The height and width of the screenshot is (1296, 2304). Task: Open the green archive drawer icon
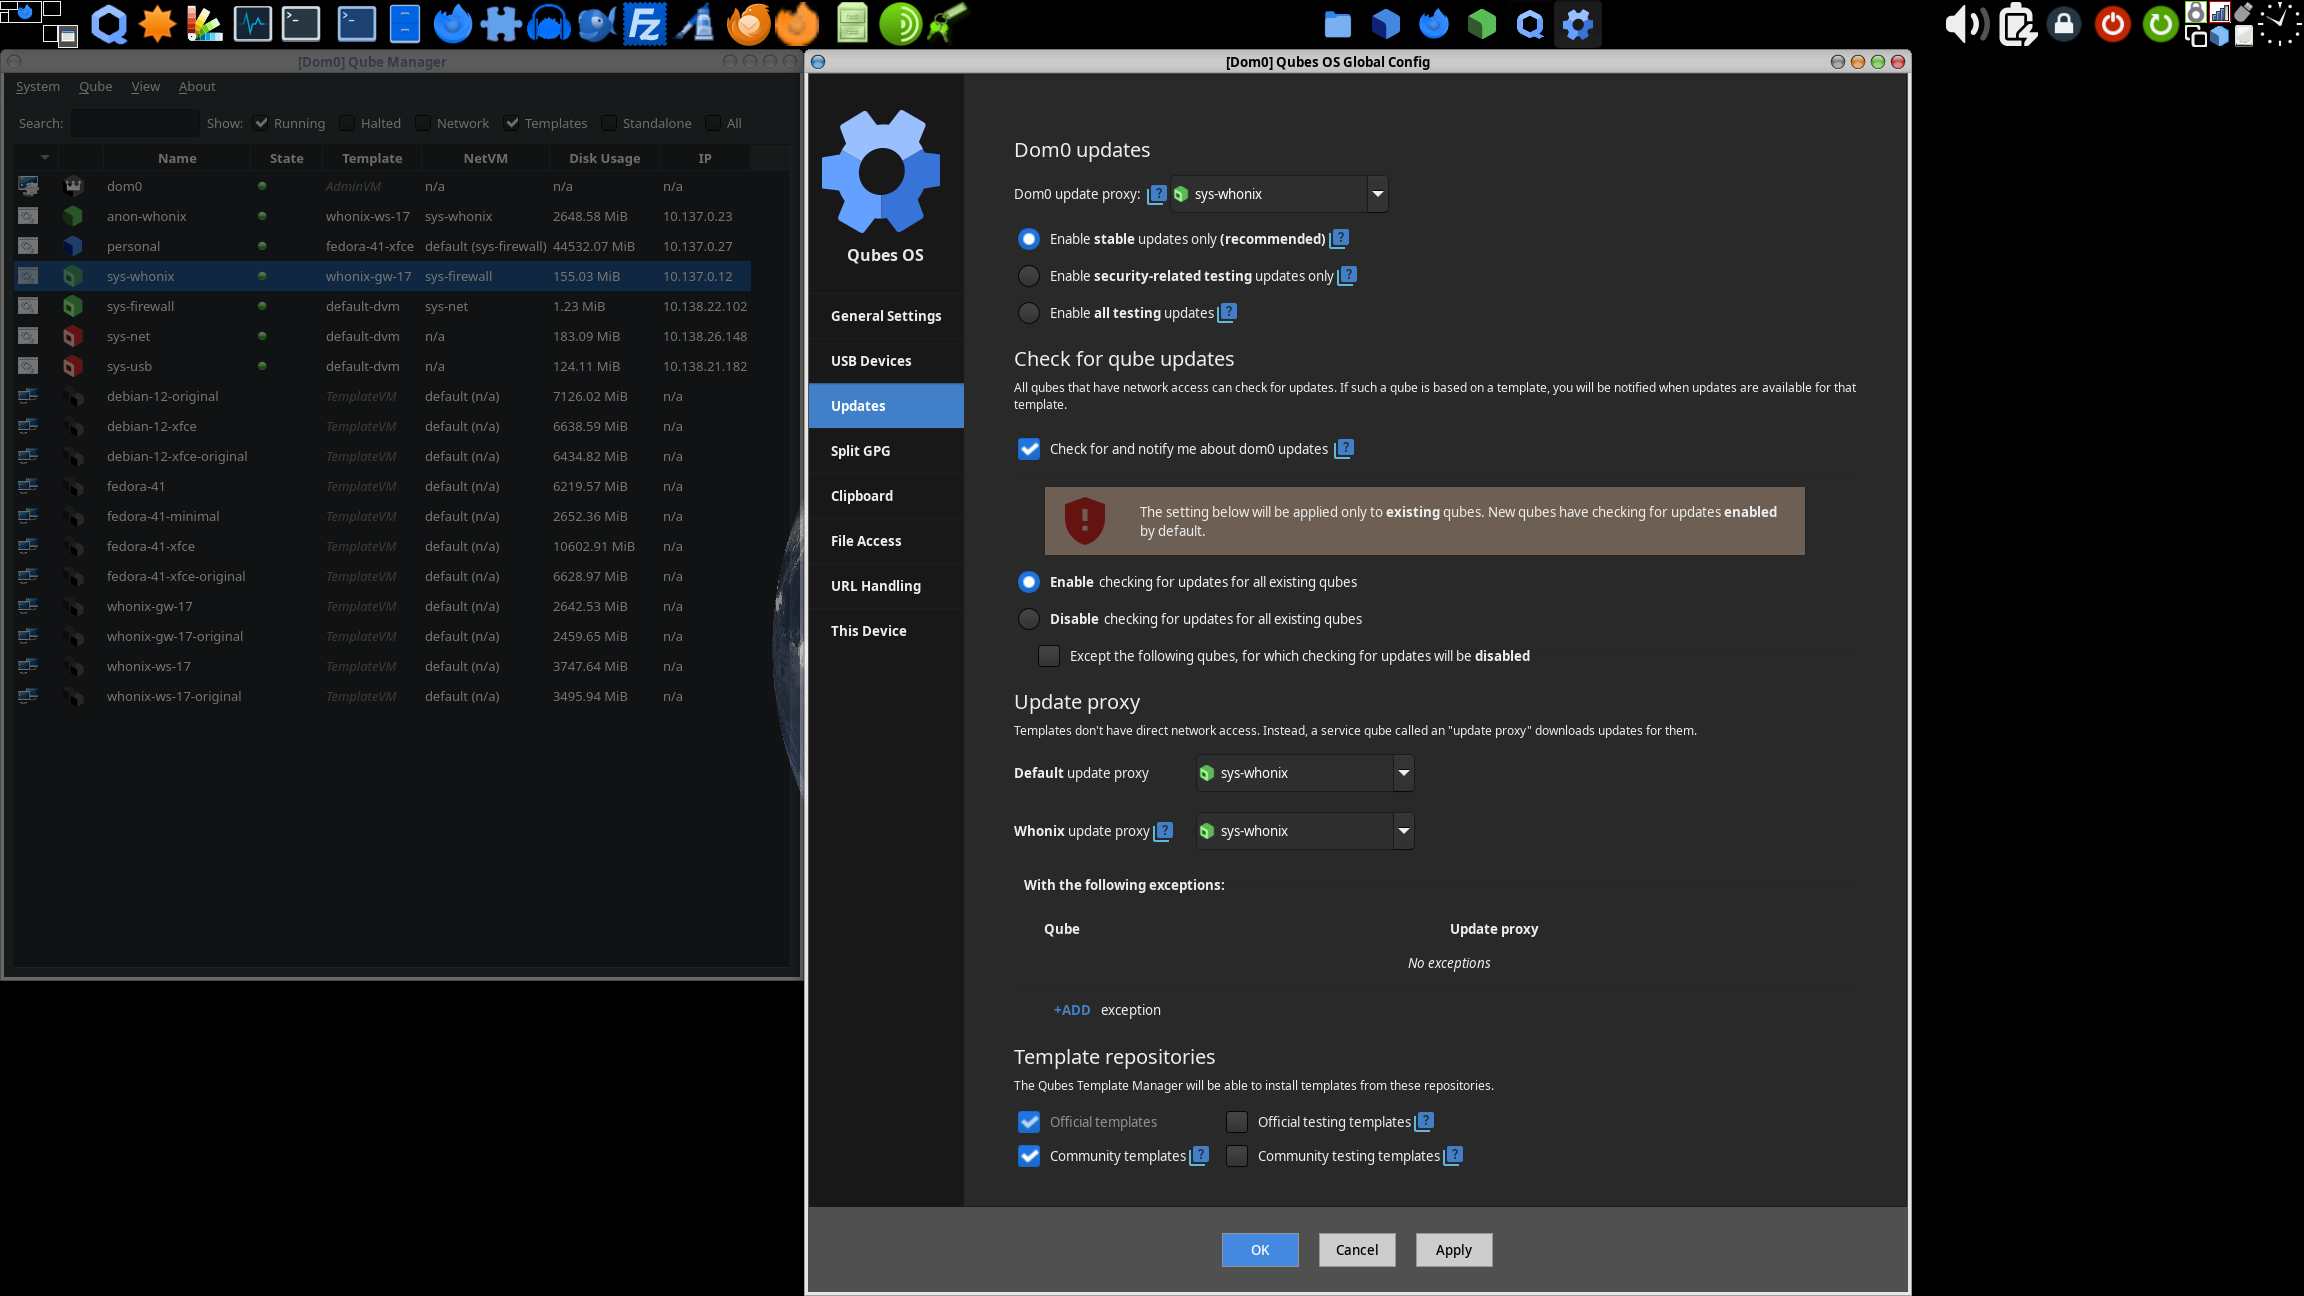852,24
